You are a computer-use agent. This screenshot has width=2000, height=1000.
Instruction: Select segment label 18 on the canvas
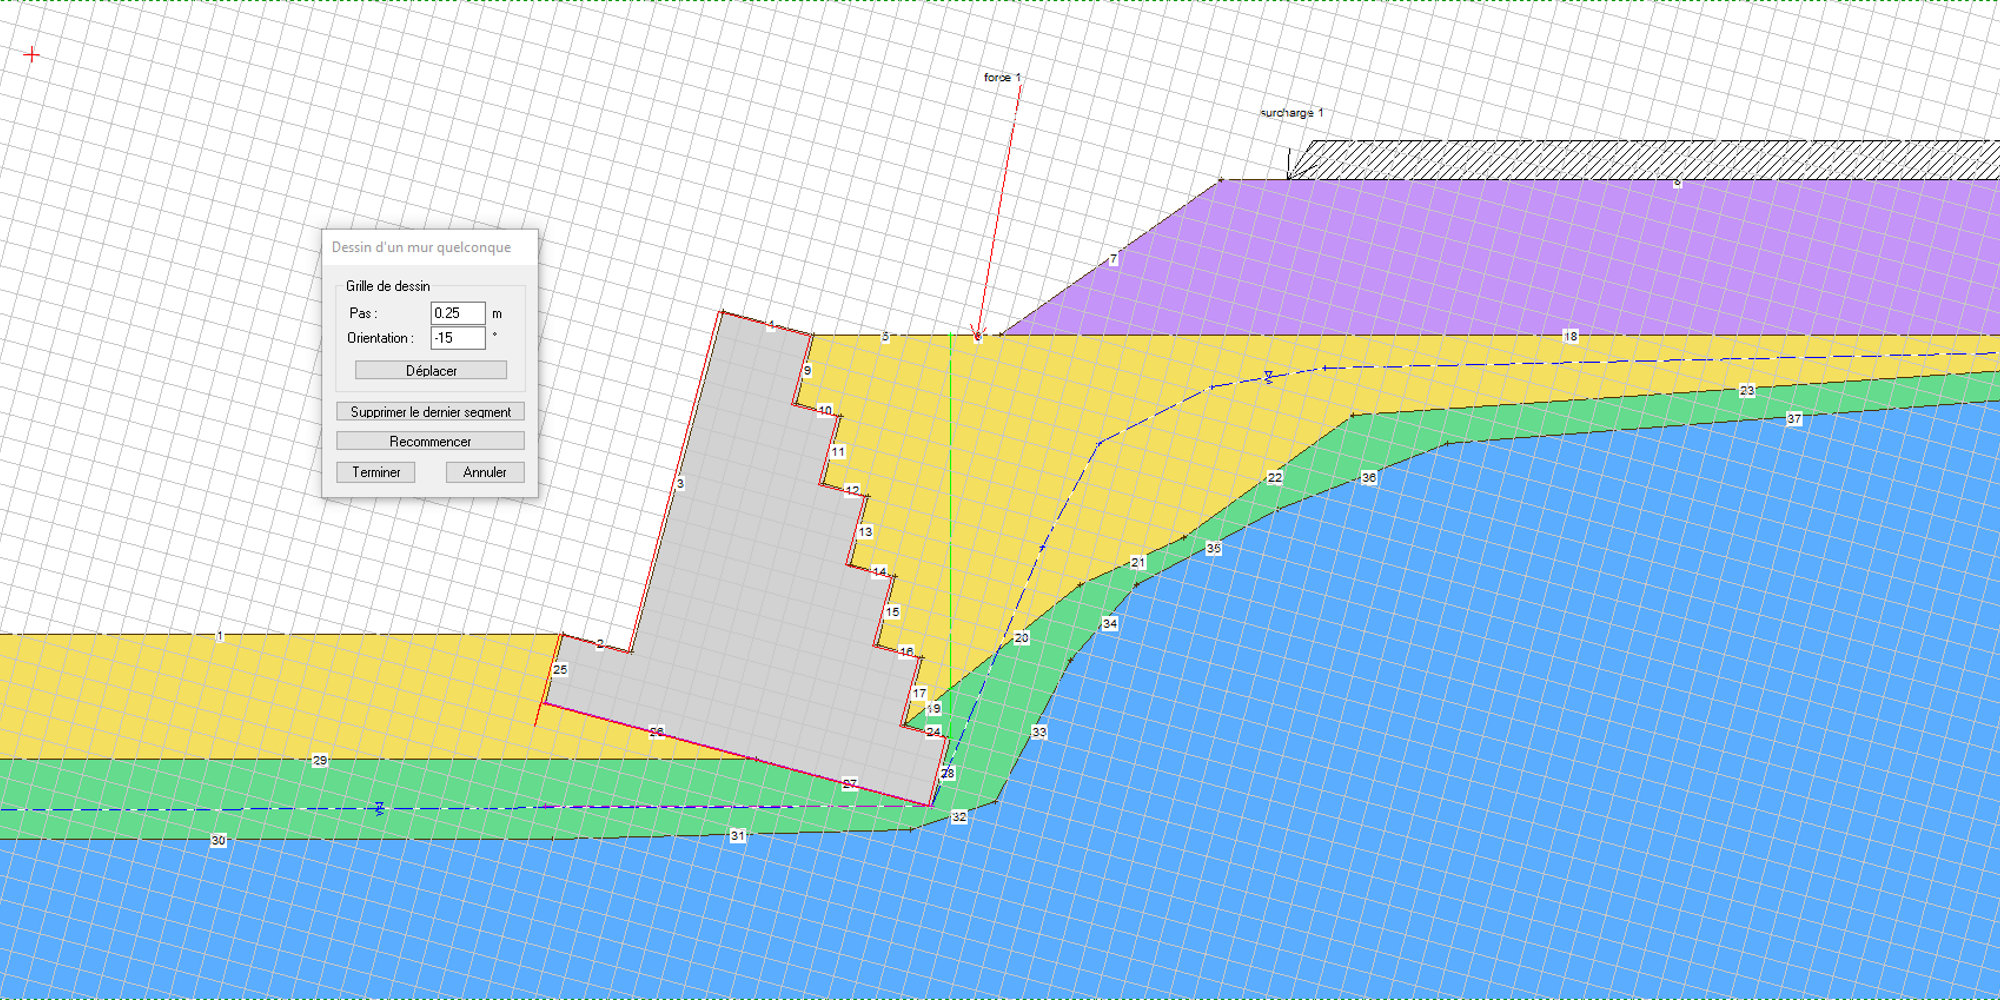[1570, 336]
